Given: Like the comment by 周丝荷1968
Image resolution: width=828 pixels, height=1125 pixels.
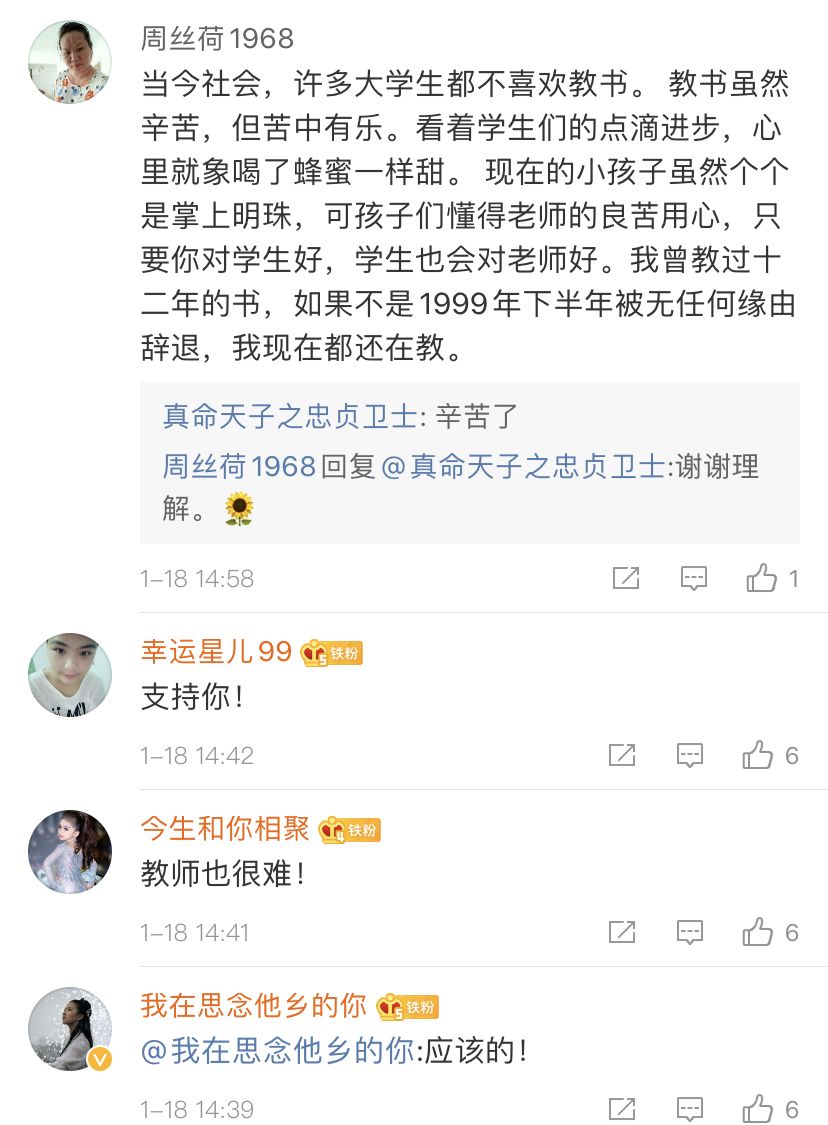Looking at the screenshot, I should [x=762, y=578].
